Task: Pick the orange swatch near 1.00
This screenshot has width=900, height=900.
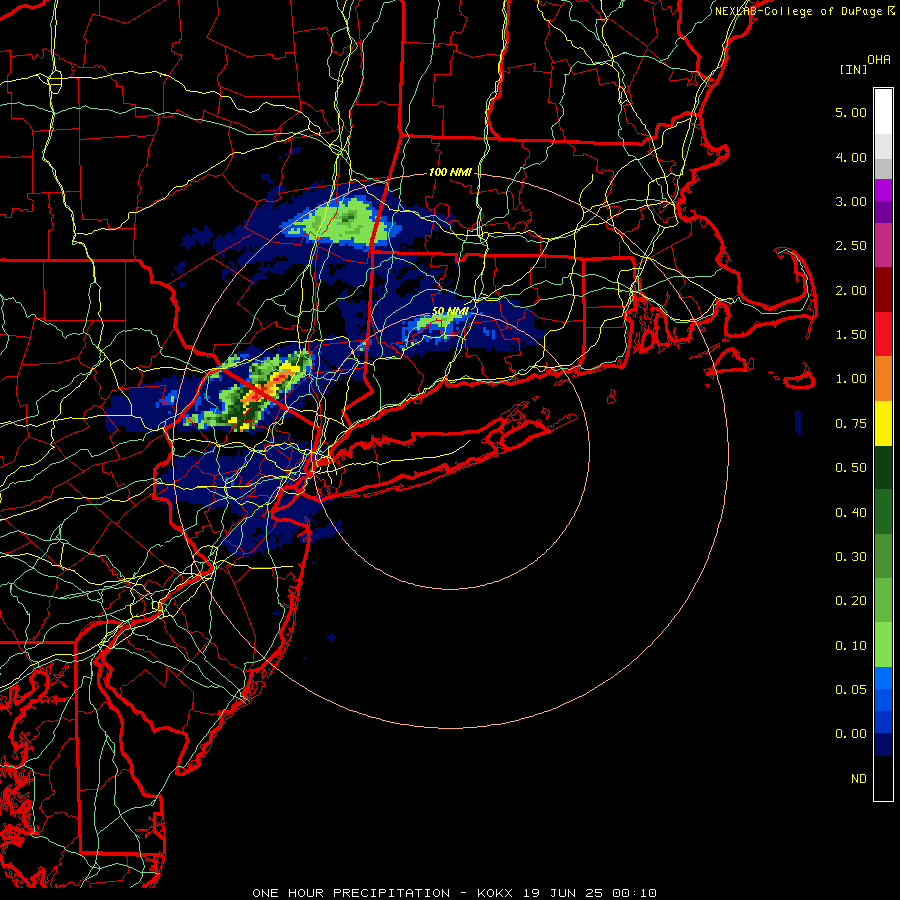Action: [883, 379]
